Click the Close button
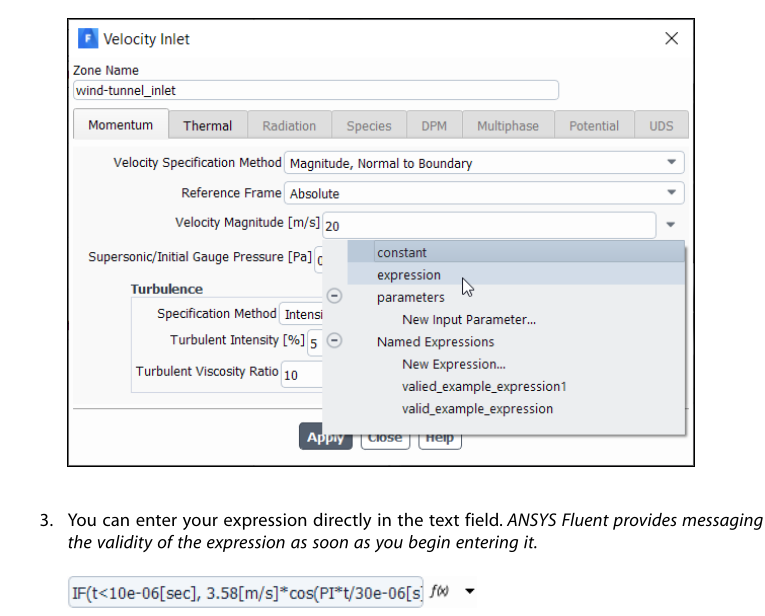Viewport: 765px width, 616px height. [x=385, y=439]
